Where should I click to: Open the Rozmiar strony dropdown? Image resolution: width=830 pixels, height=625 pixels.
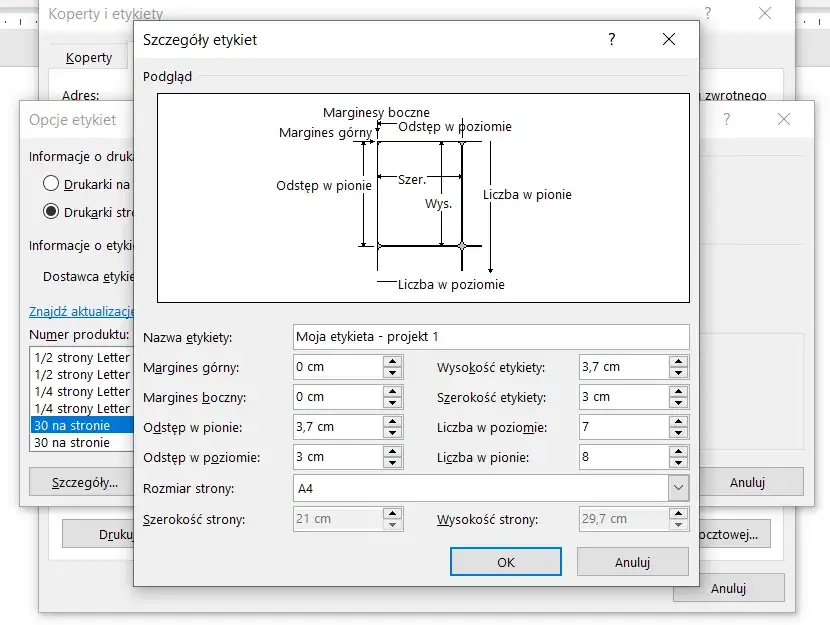tap(678, 488)
